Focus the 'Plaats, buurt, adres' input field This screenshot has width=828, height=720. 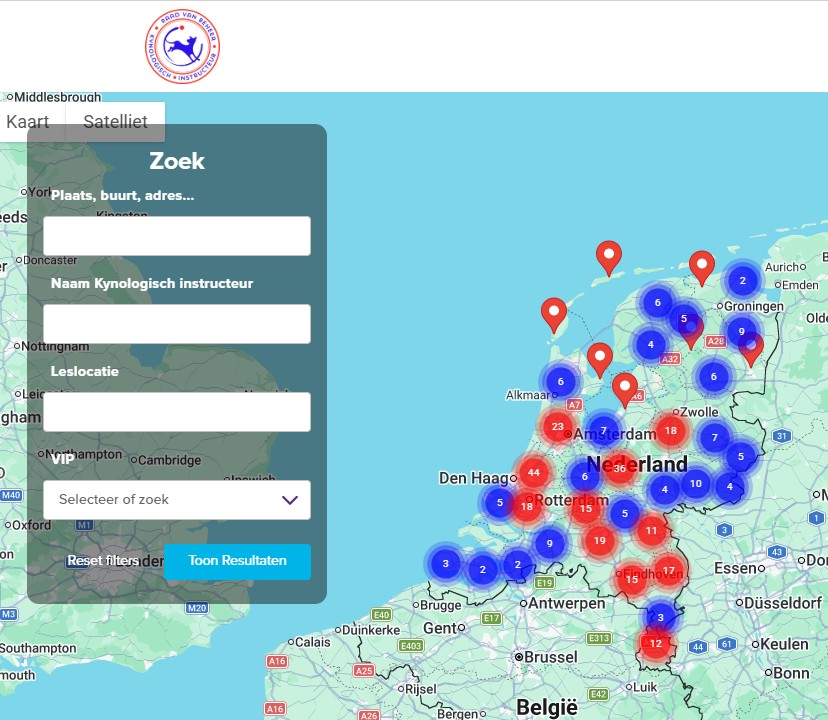click(176, 236)
